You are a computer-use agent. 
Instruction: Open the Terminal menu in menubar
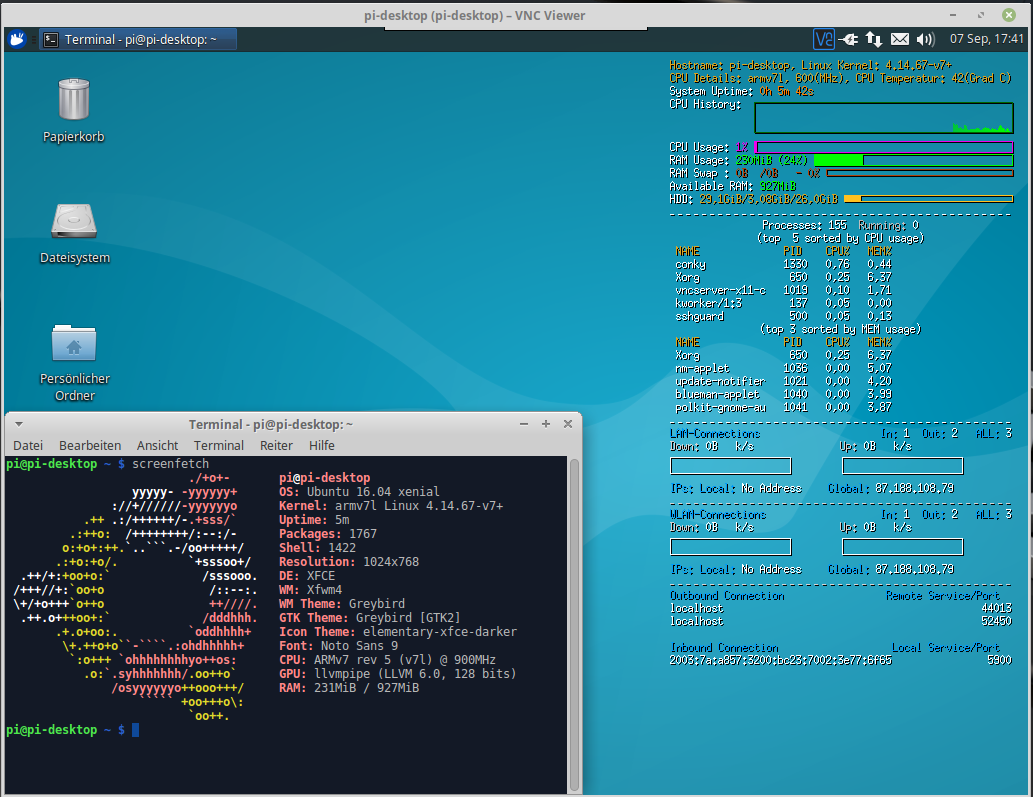pyautogui.click(x=218, y=445)
